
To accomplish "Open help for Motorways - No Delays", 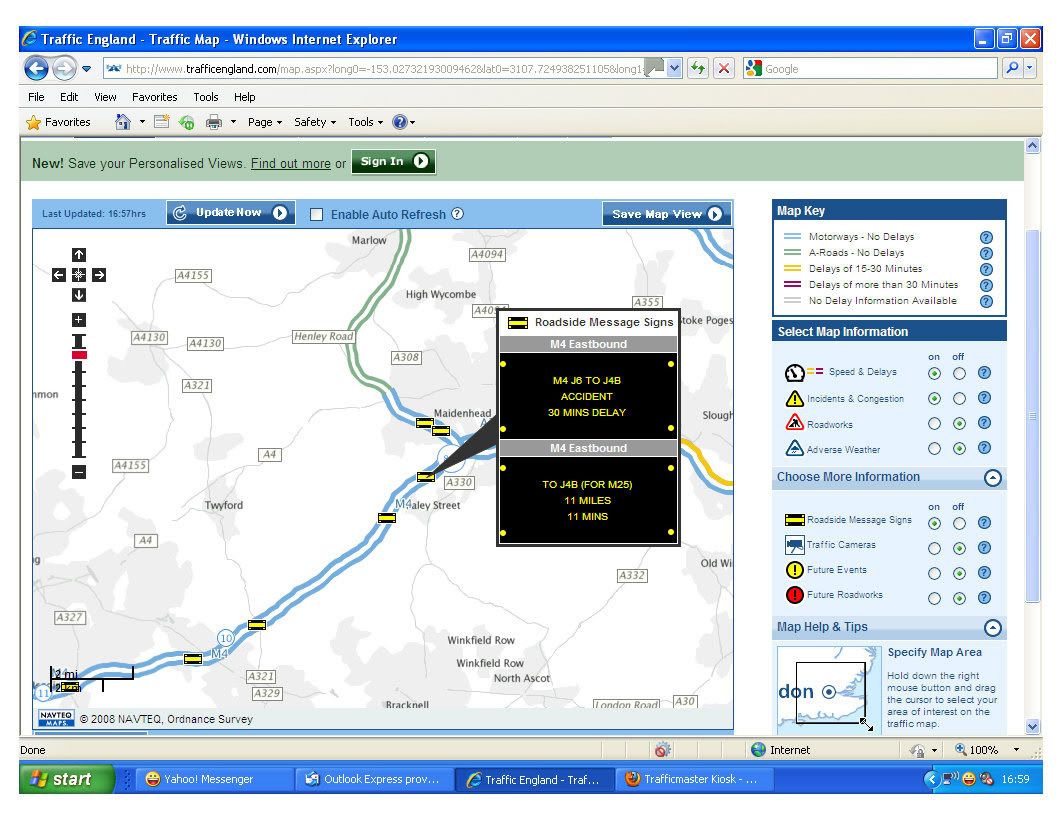I will pyautogui.click(x=986, y=237).
